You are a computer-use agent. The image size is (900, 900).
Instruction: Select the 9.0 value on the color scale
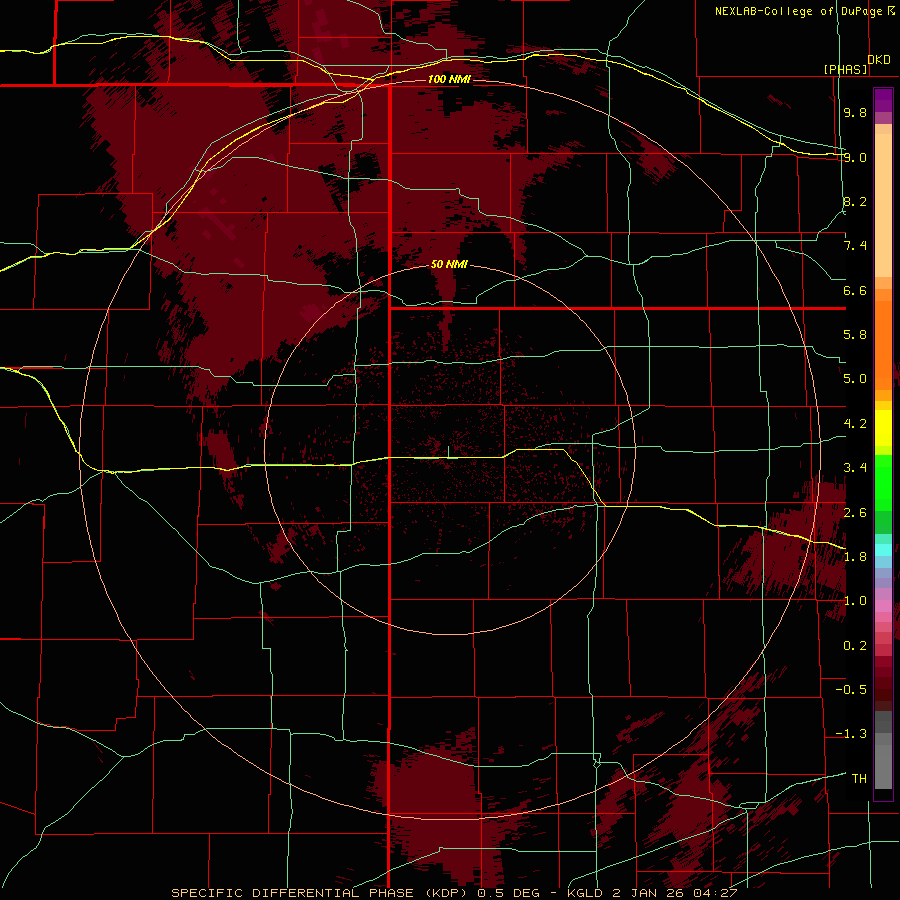855,157
